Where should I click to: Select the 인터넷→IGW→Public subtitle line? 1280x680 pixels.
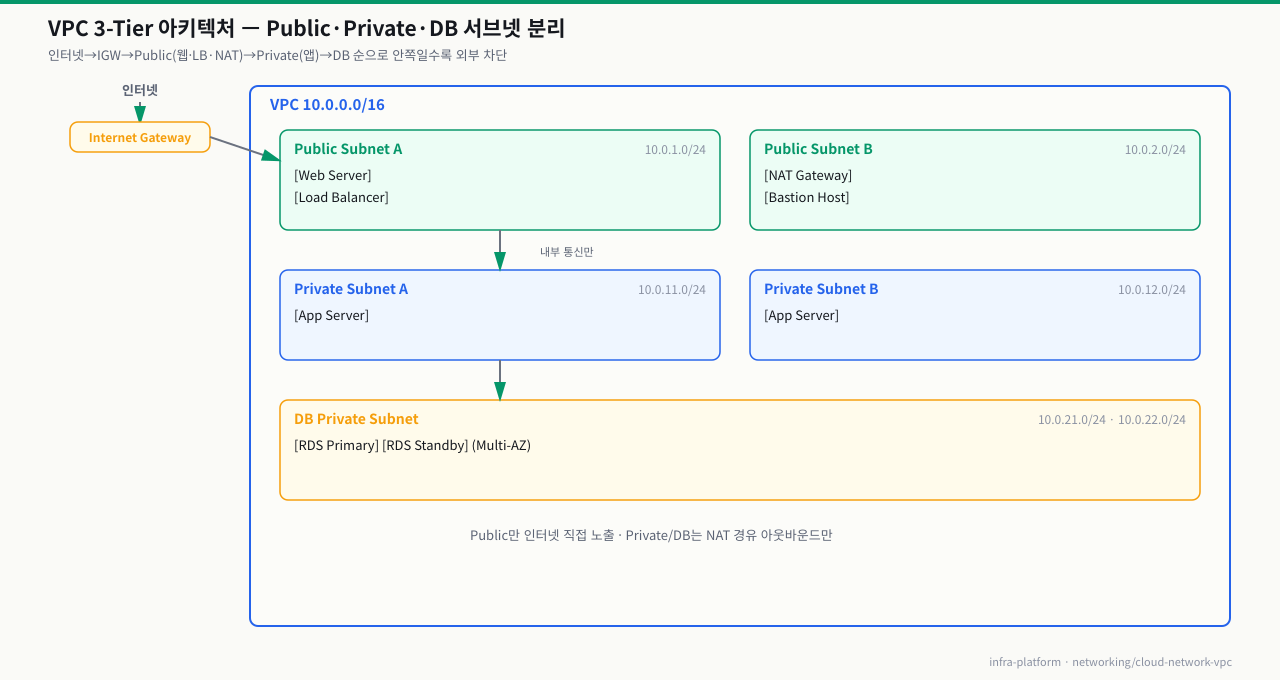pyautogui.click(x=277, y=55)
